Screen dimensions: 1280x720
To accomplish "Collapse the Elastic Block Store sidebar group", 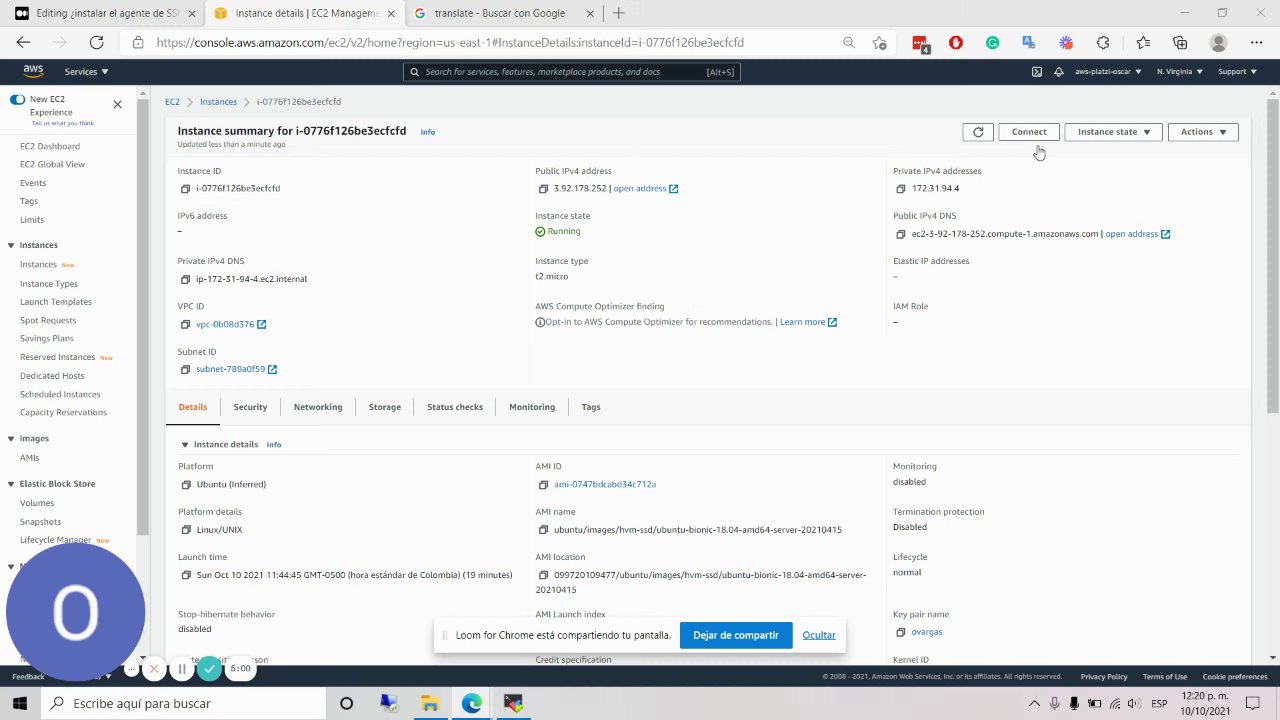I will pos(11,484).
